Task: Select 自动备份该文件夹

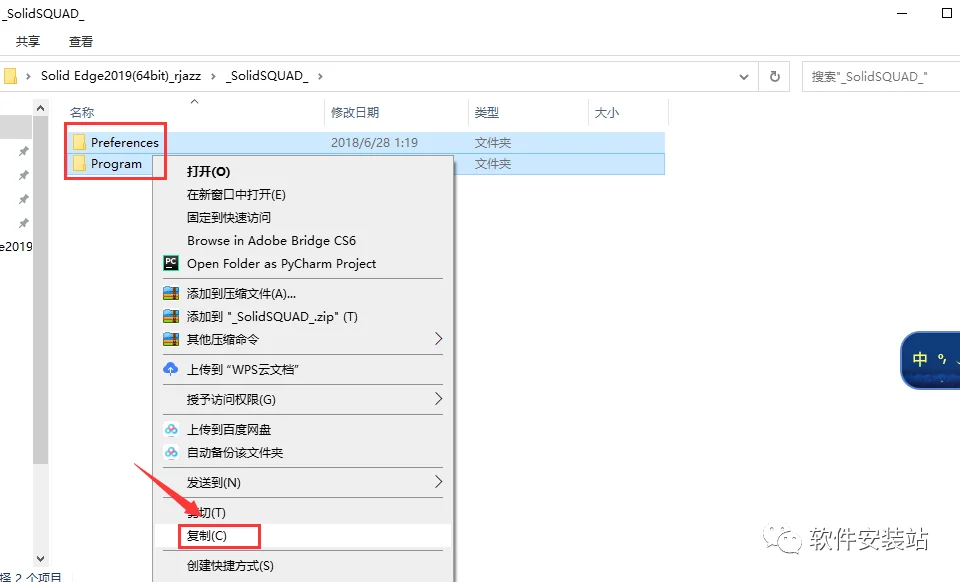Action: (x=234, y=453)
